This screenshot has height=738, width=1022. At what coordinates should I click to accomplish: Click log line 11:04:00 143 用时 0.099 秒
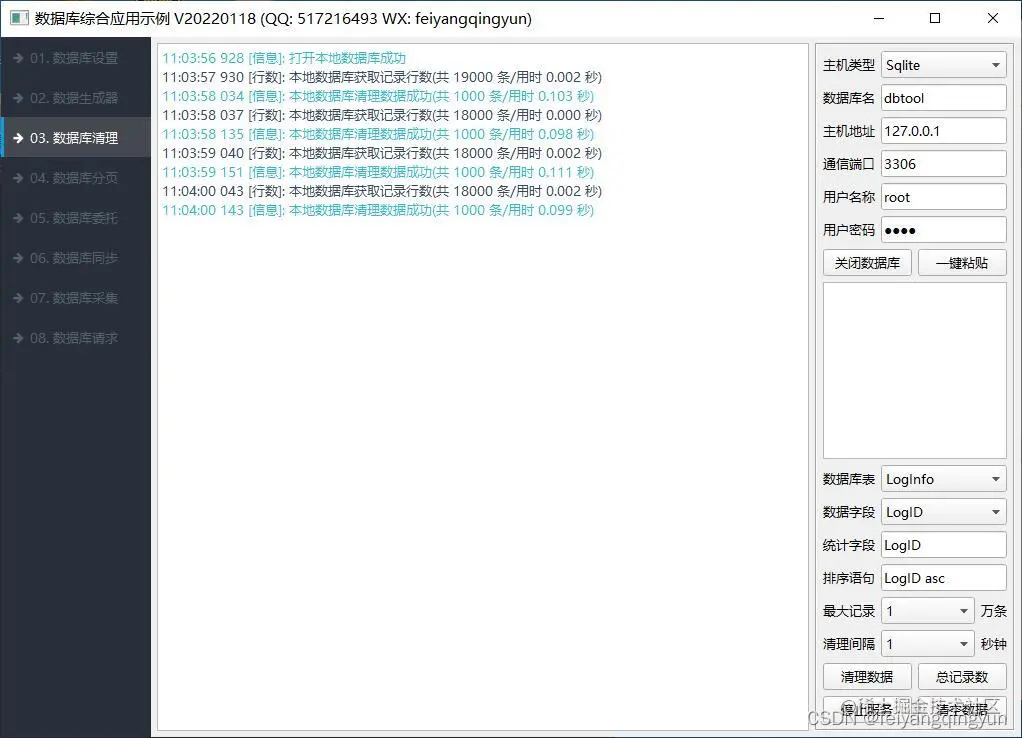(x=378, y=210)
